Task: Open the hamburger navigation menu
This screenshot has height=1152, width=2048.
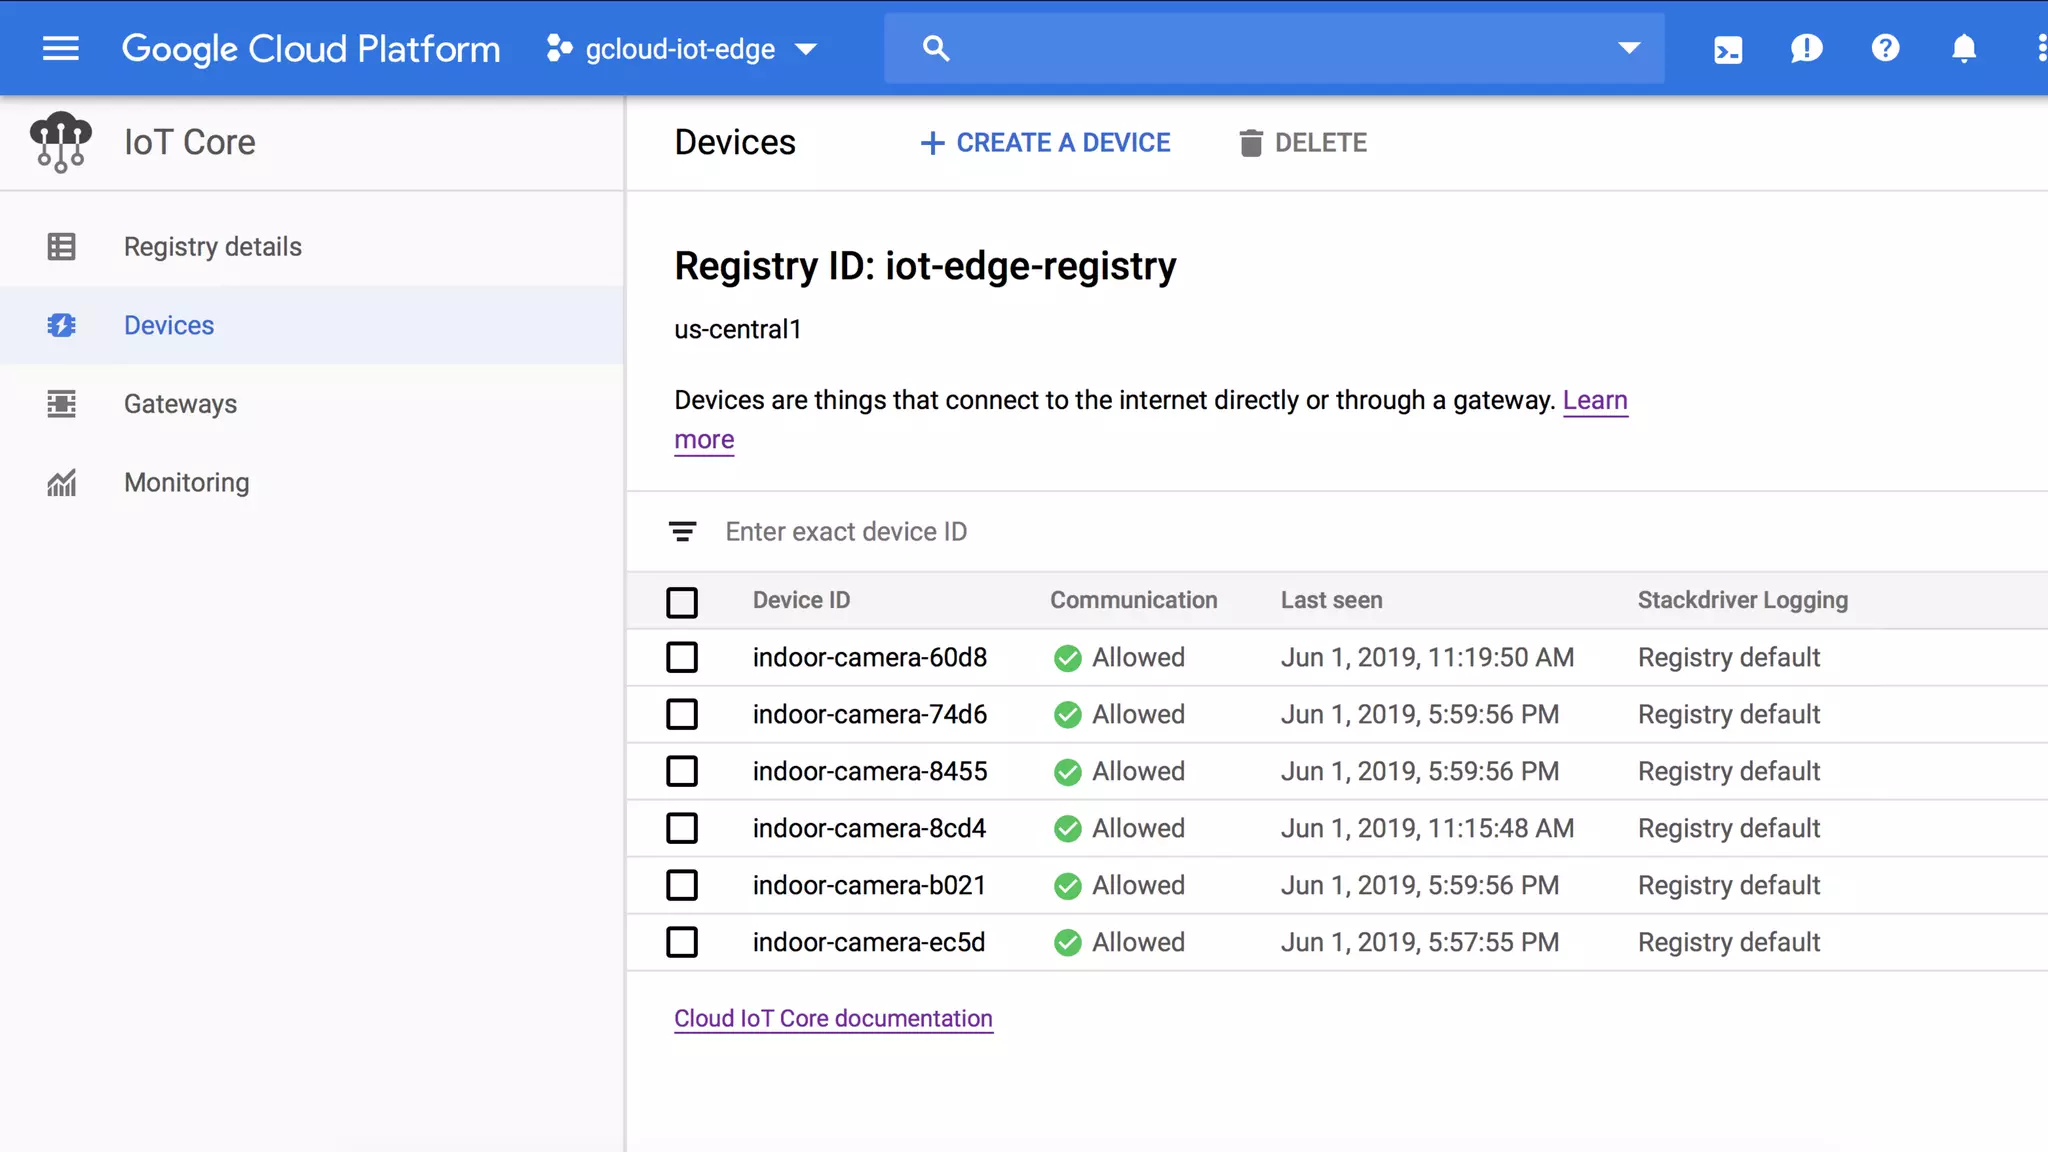Action: (60, 48)
